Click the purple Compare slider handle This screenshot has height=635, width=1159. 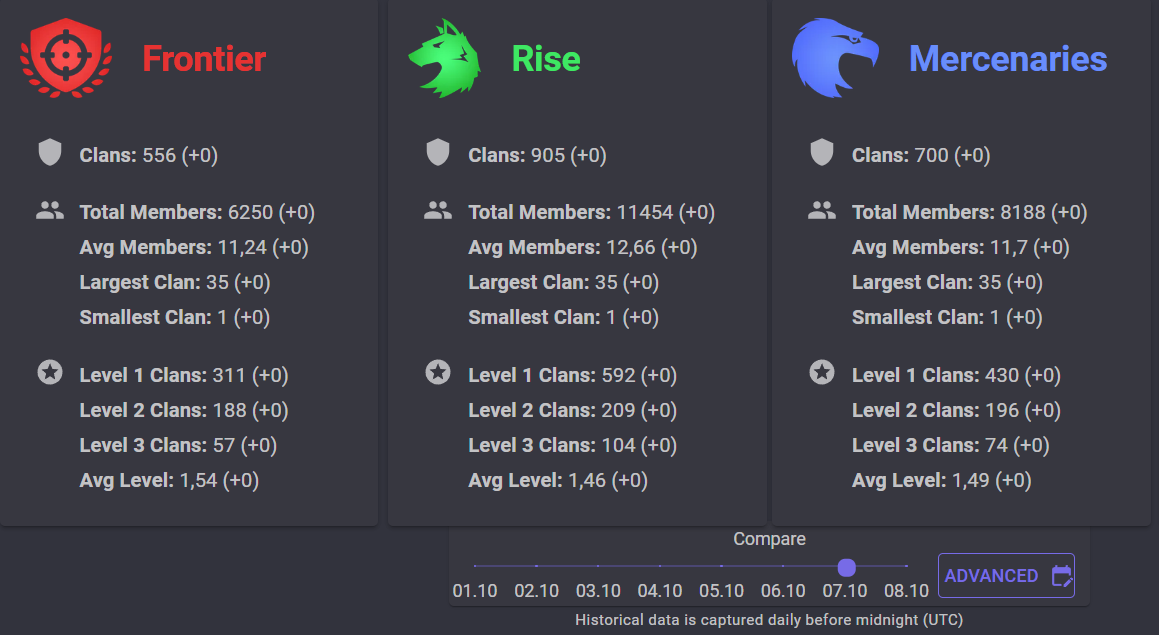pos(846,567)
